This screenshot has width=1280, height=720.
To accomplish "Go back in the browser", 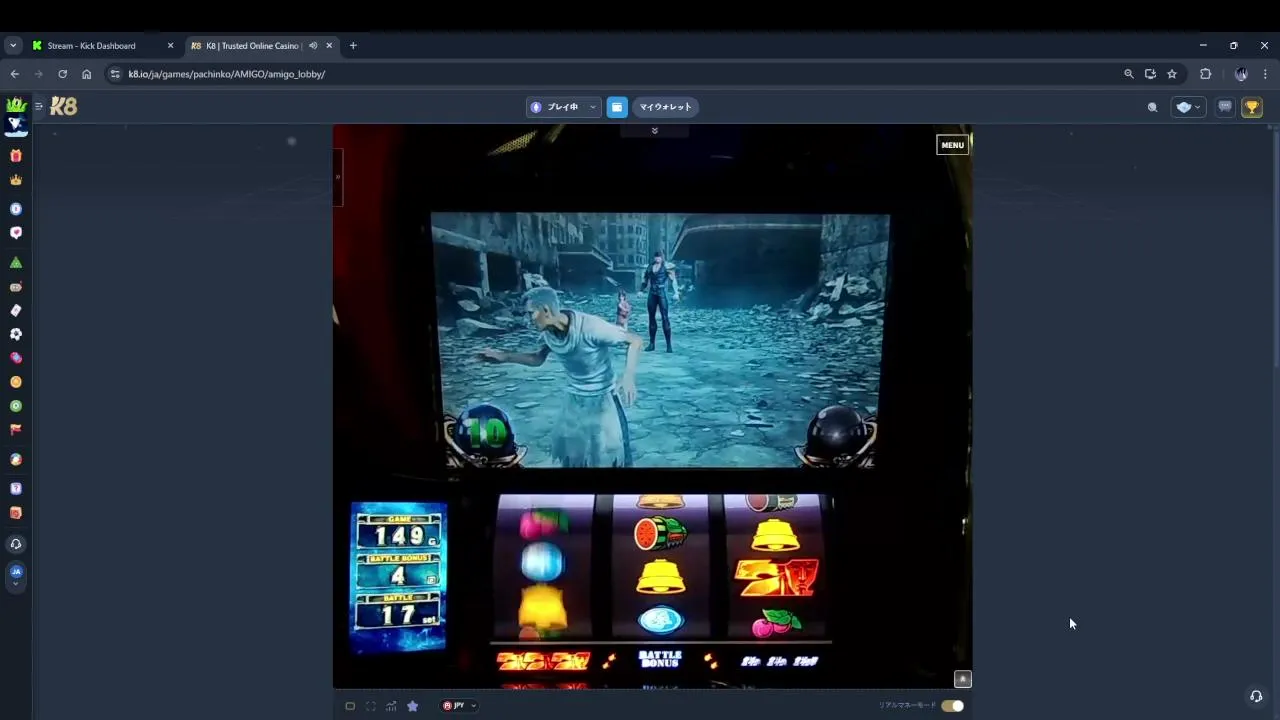I will click(14, 74).
